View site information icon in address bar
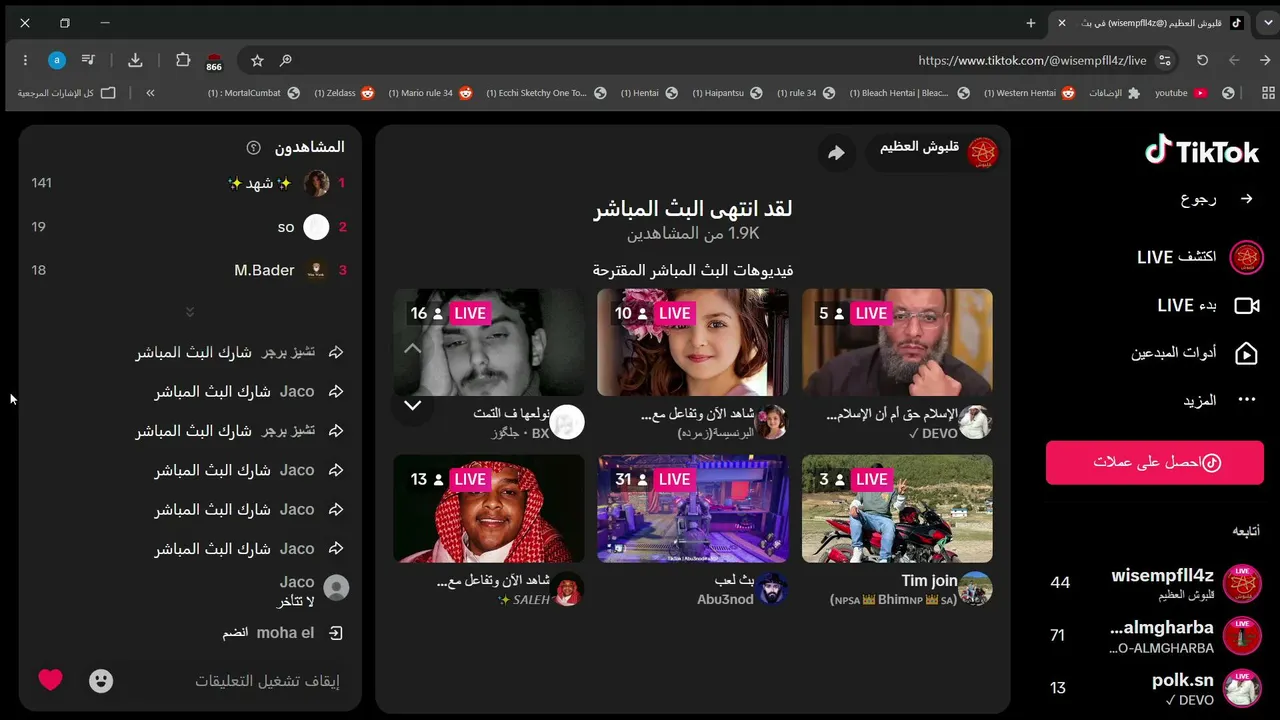 pos(1164,60)
